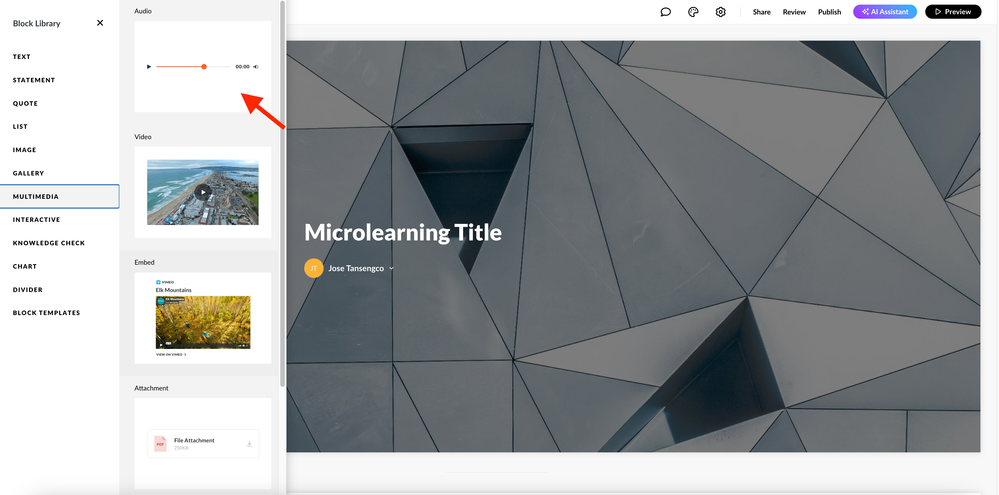Insert the File Attachment block
999x495 pixels.
click(203, 443)
